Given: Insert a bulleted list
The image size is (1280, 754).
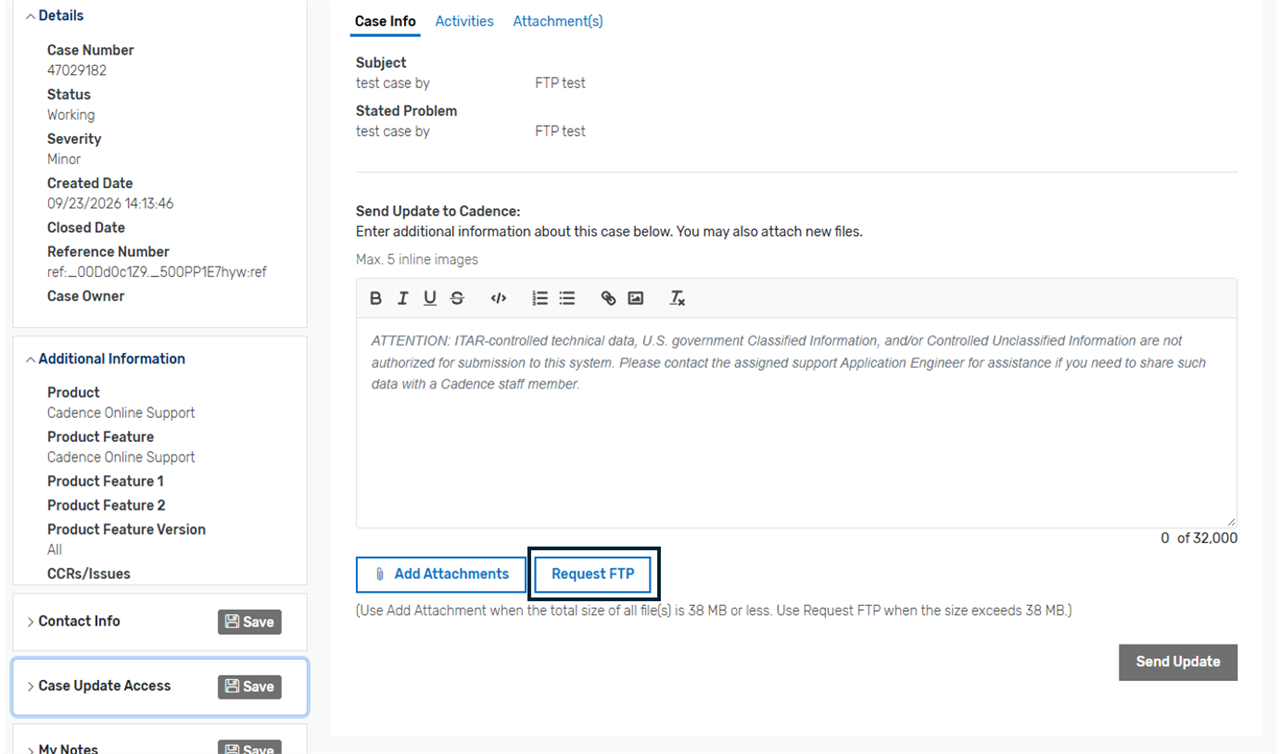Looking at the screenshot, I should click(x=567, y=298).
